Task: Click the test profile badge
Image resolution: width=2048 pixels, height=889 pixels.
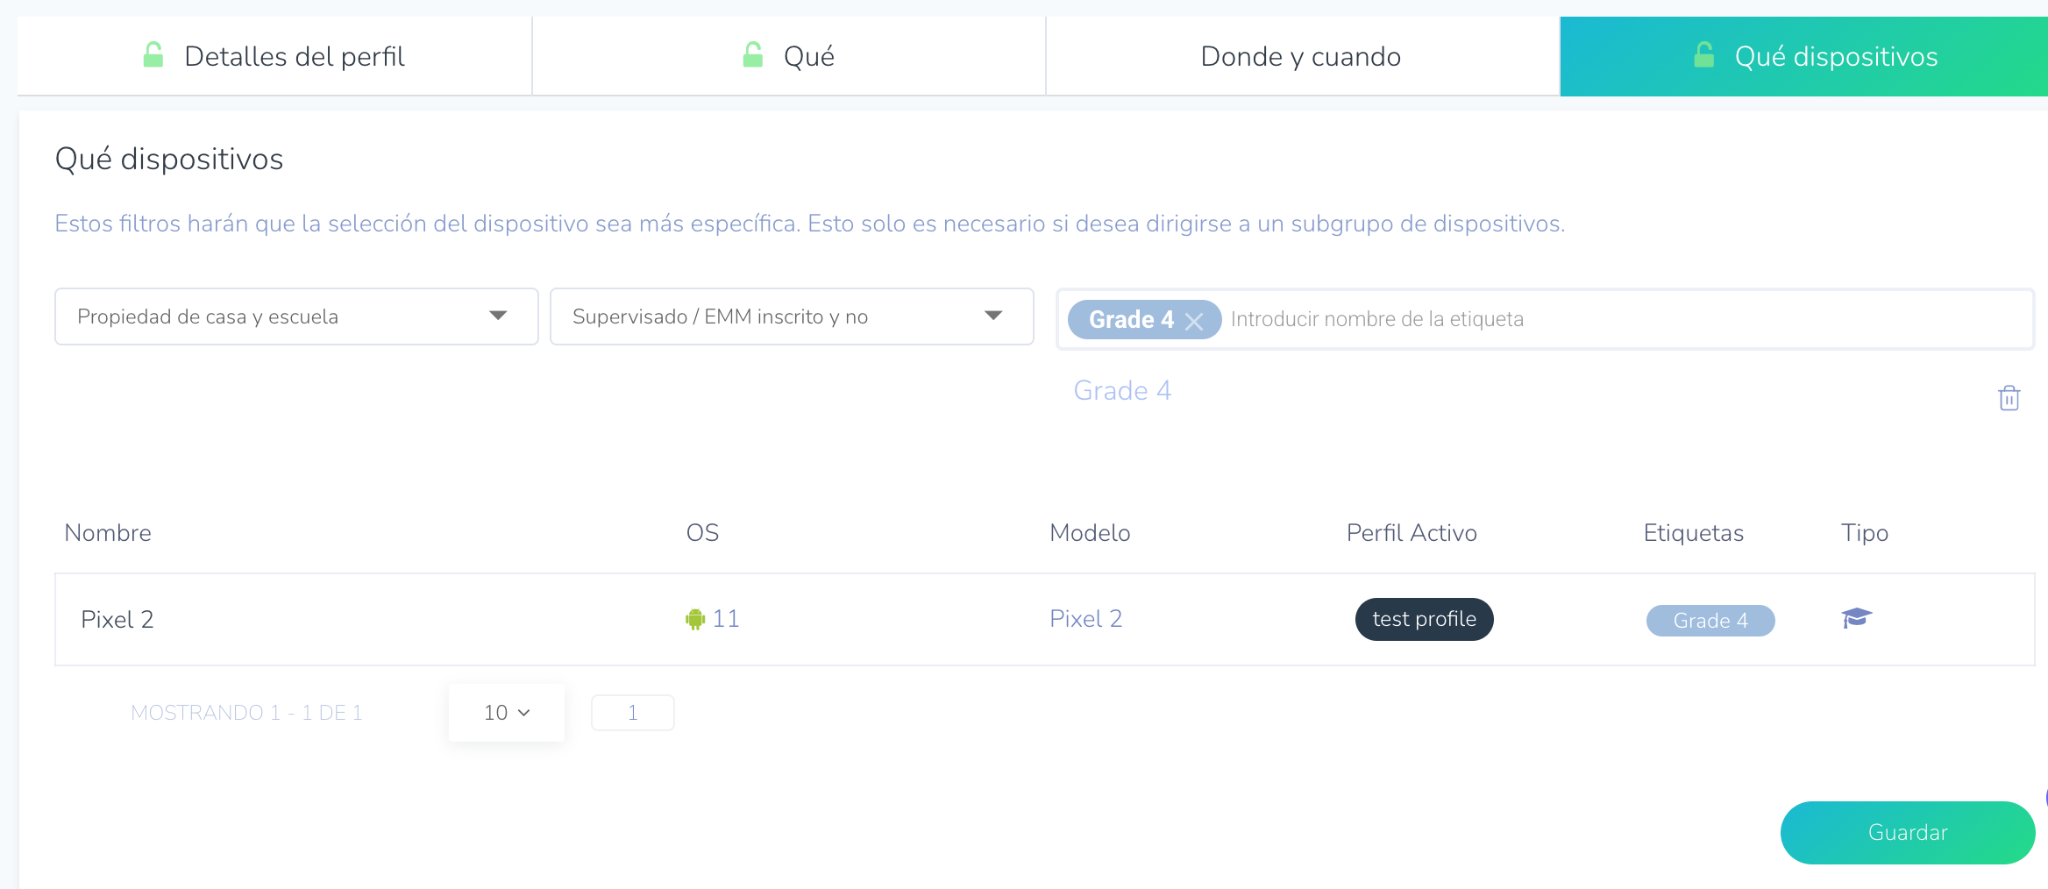Action: pos(1423,619)
